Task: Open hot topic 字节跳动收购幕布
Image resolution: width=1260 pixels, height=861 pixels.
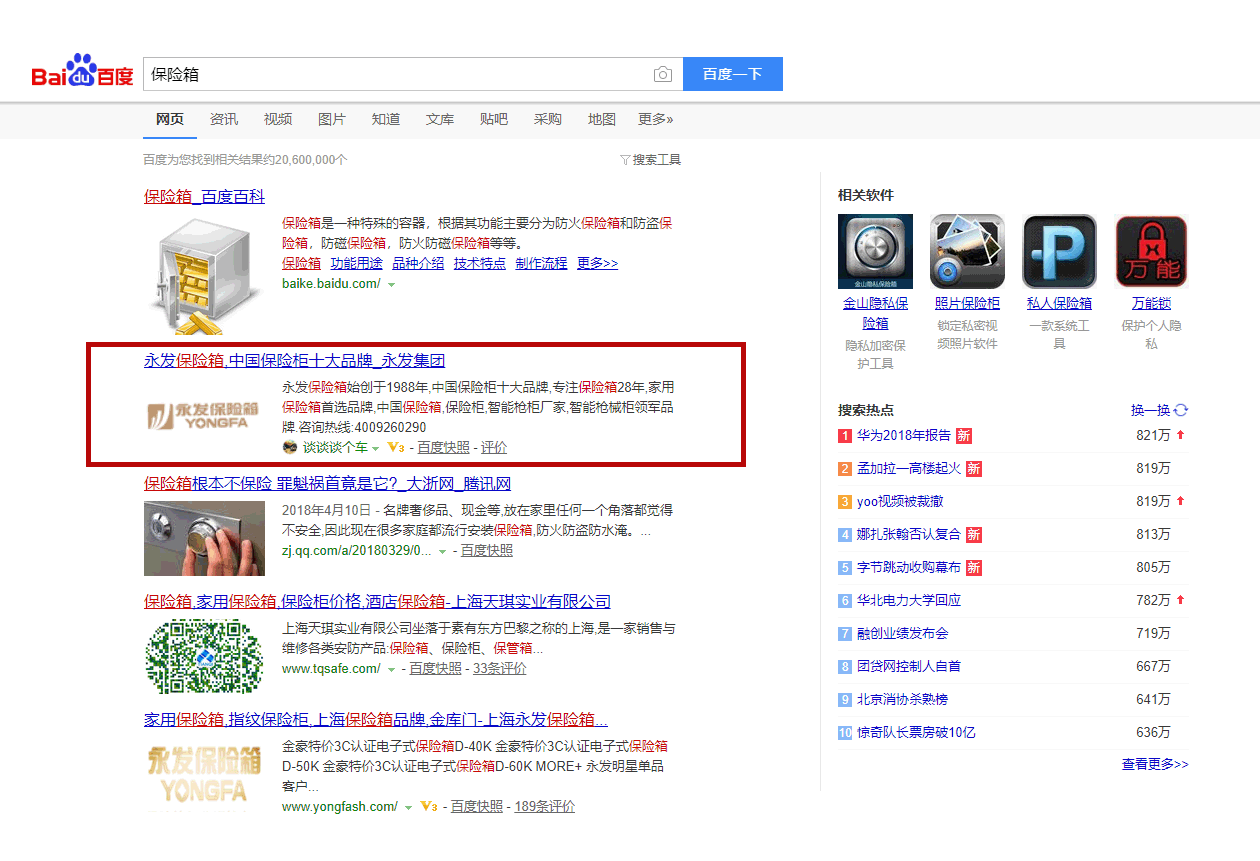Action: pos(909,567)
